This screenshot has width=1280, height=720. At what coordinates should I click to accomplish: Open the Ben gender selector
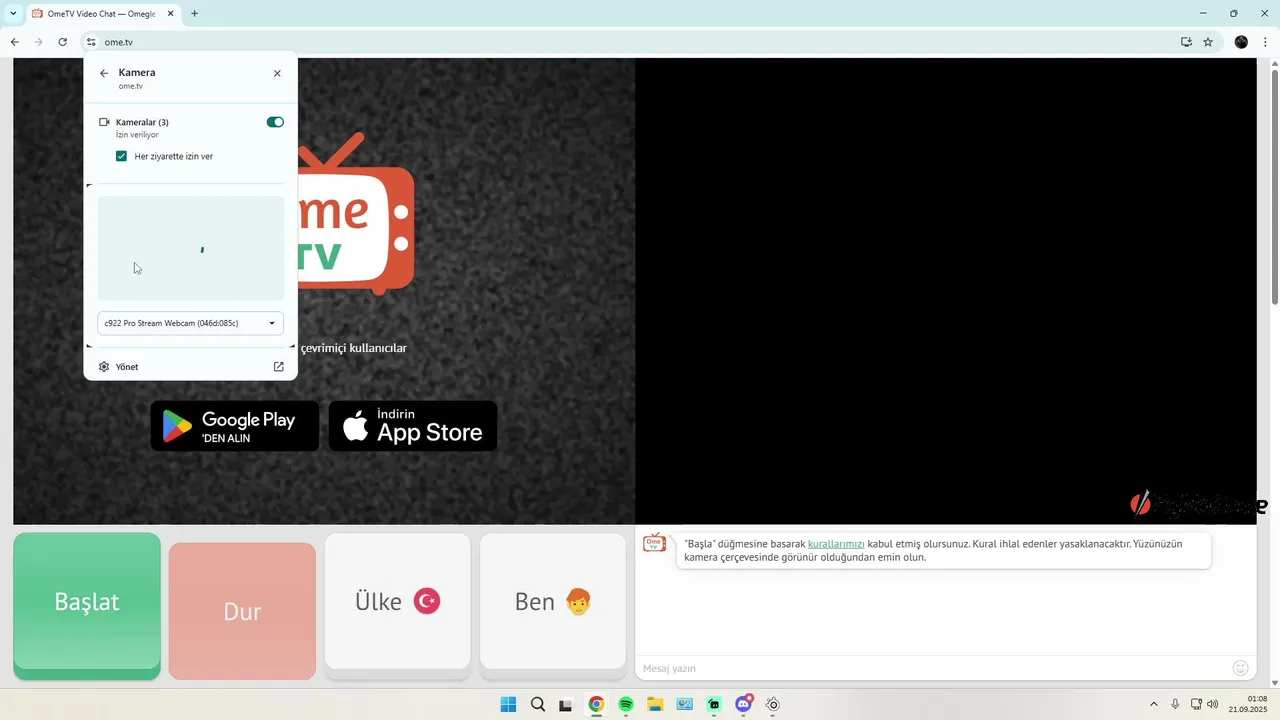553,601
